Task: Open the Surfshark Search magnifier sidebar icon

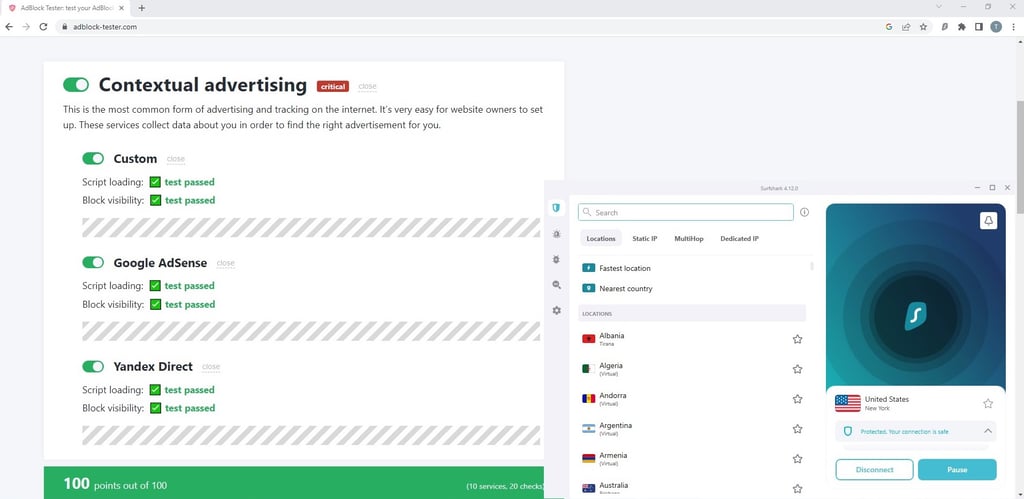Action: pyautogui.click(x=556, y=285)
